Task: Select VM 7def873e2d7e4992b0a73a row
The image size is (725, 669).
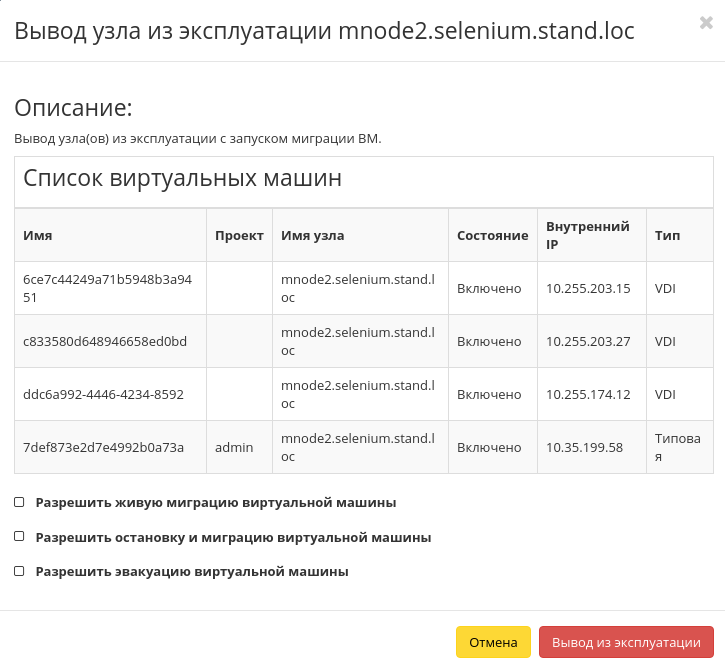Action: (x=103, y=447)
